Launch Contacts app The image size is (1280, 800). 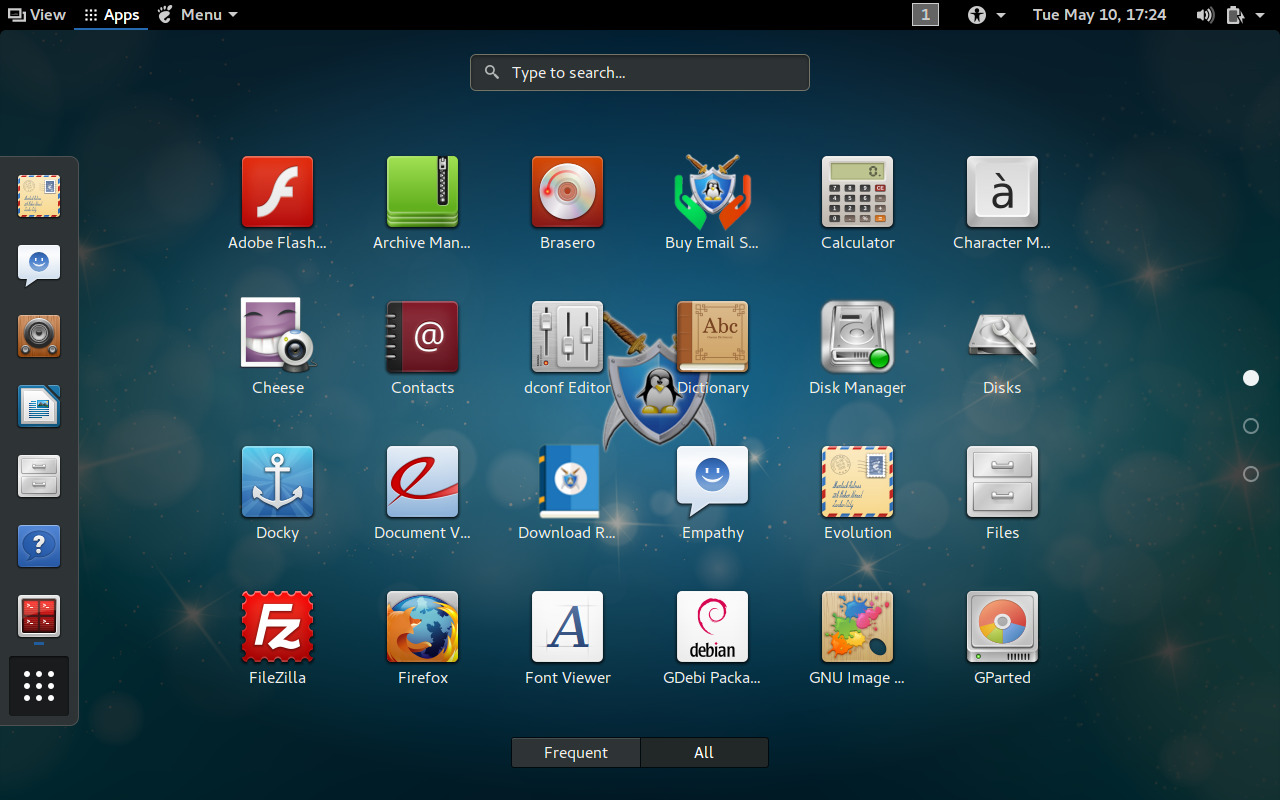(422, 337)
